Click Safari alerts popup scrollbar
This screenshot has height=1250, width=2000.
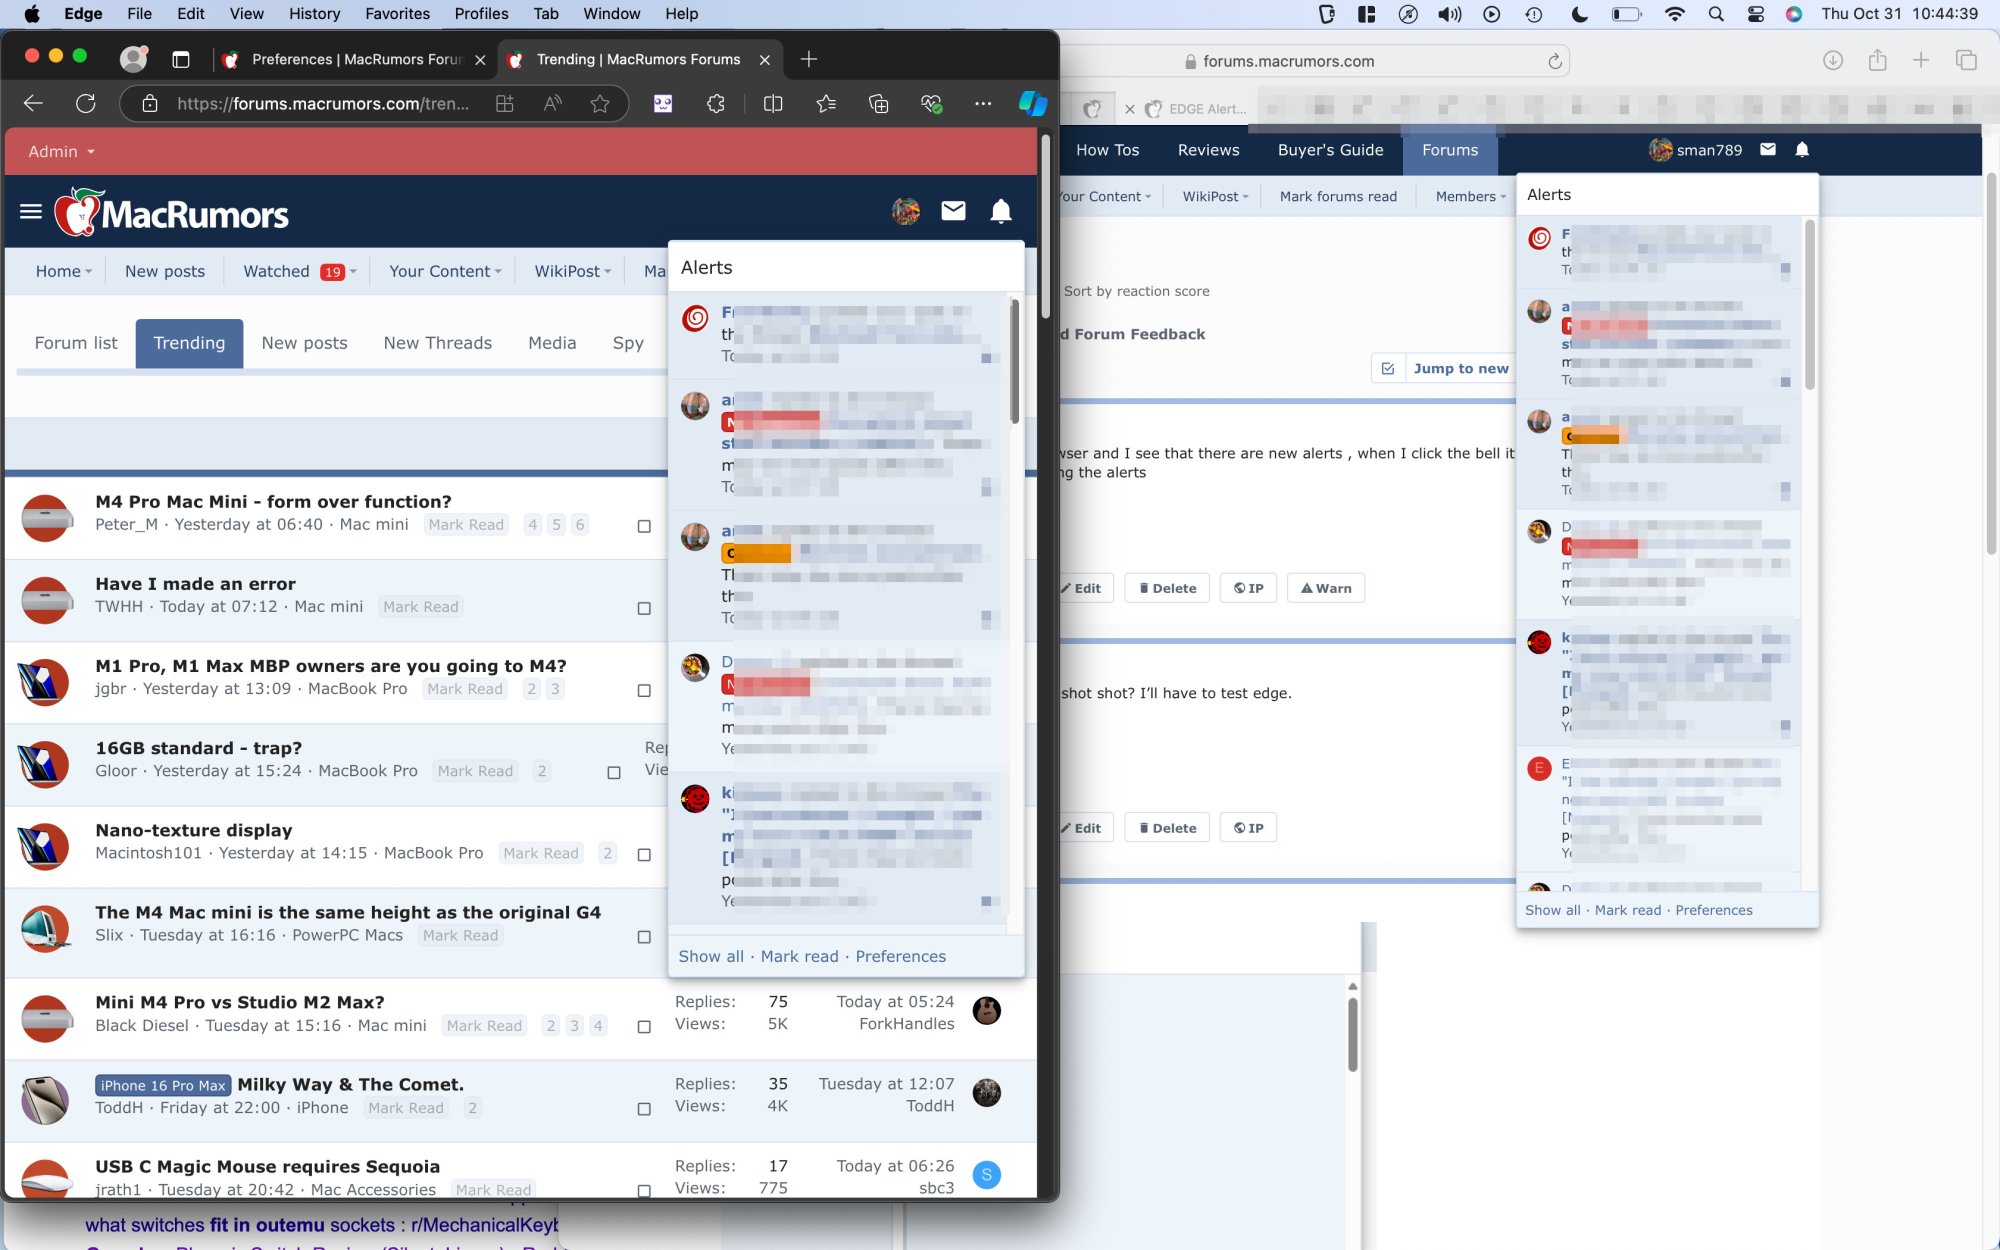1809,305
